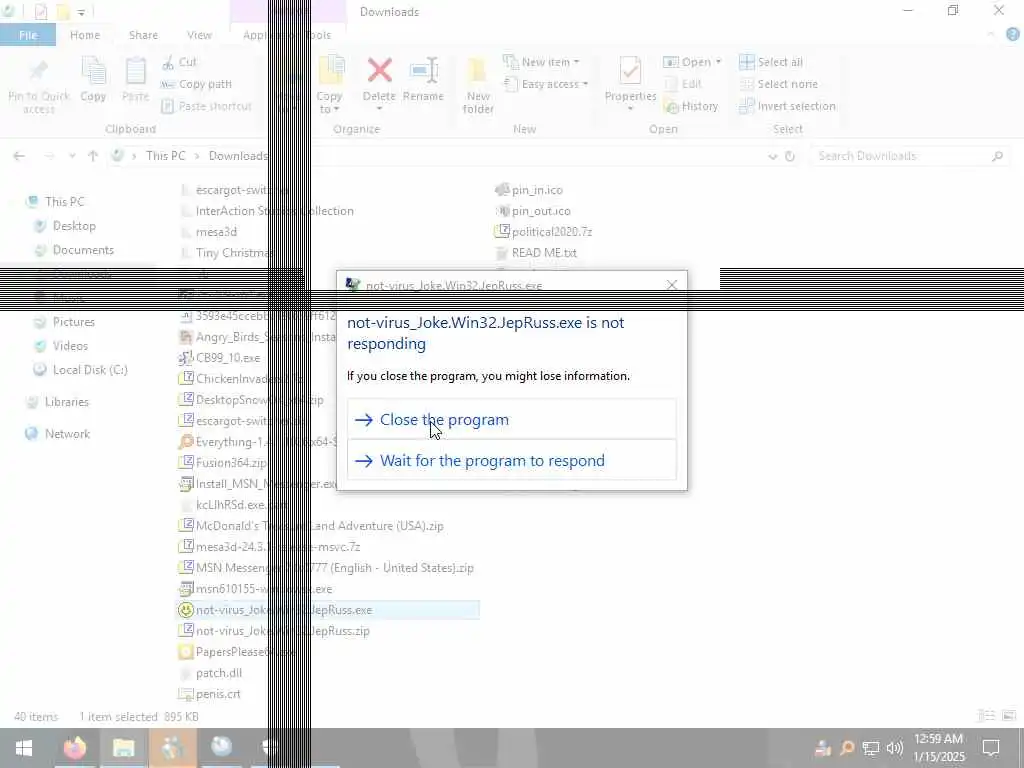Select the Fusion364.zip file

(223, 462)
